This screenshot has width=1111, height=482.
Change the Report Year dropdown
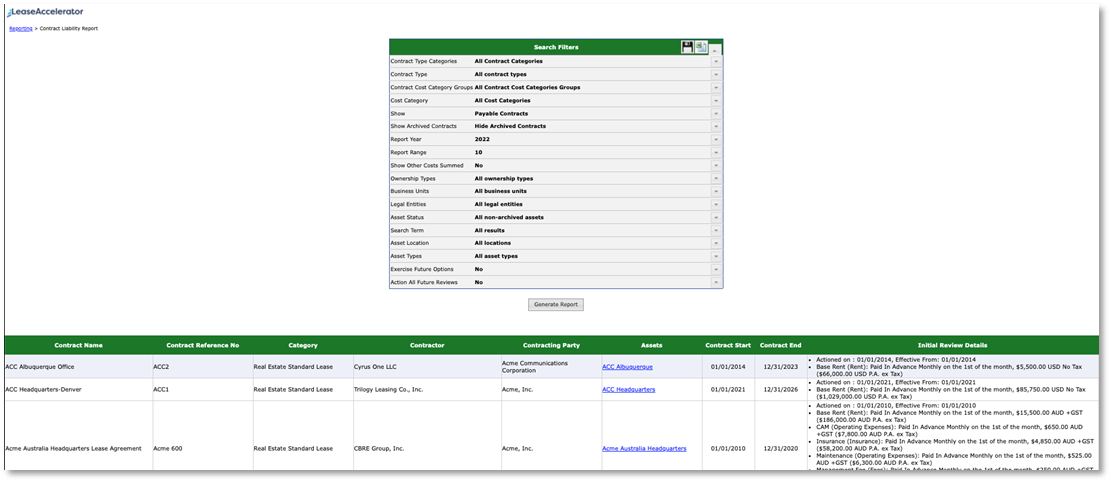pos(716,139)
